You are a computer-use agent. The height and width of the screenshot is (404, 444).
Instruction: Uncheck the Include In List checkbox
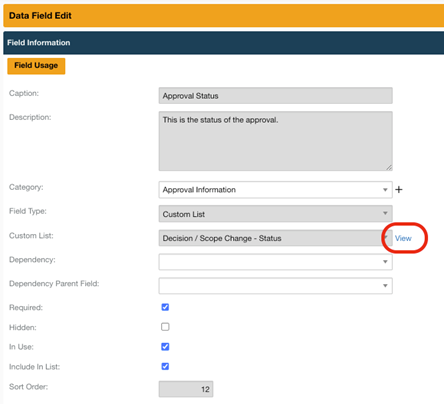(165, 366)
